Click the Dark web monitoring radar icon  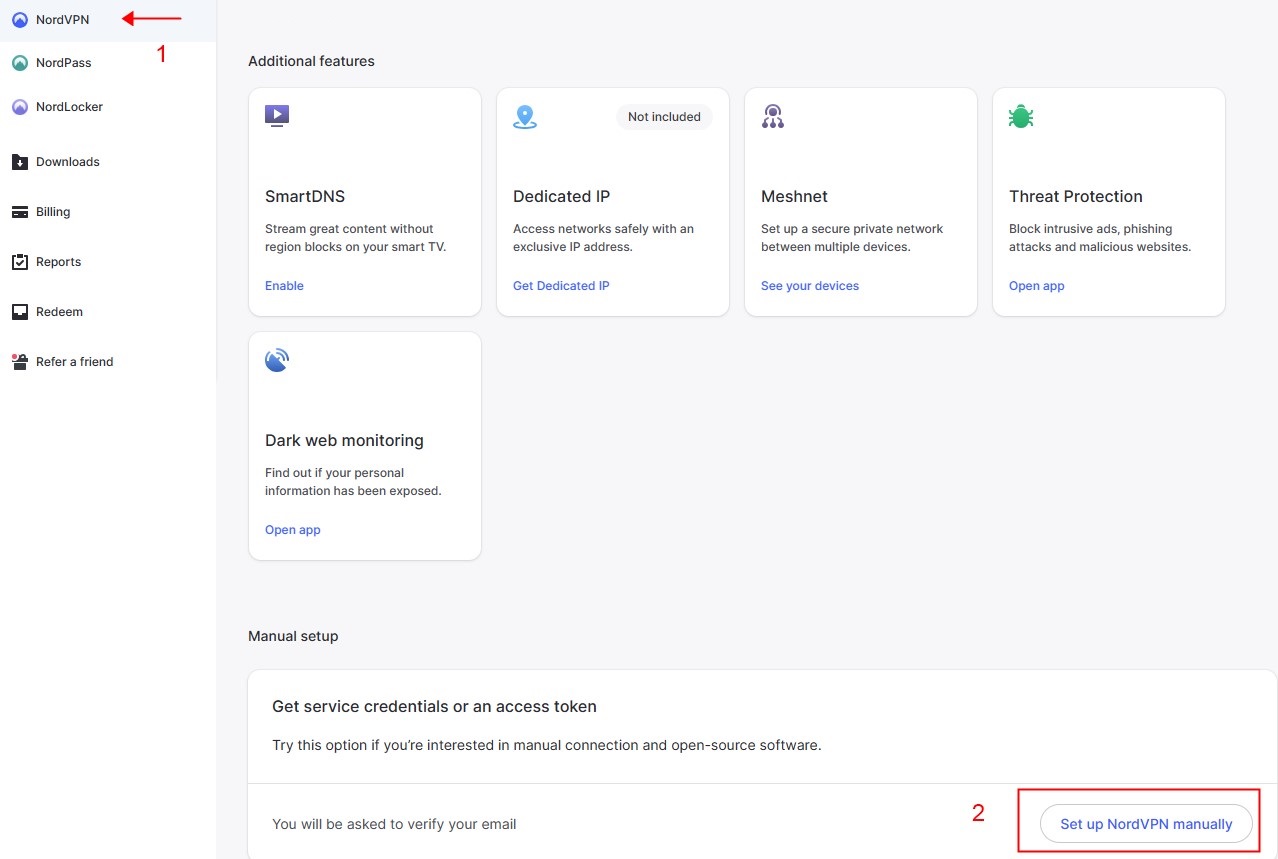click(277, 361)
